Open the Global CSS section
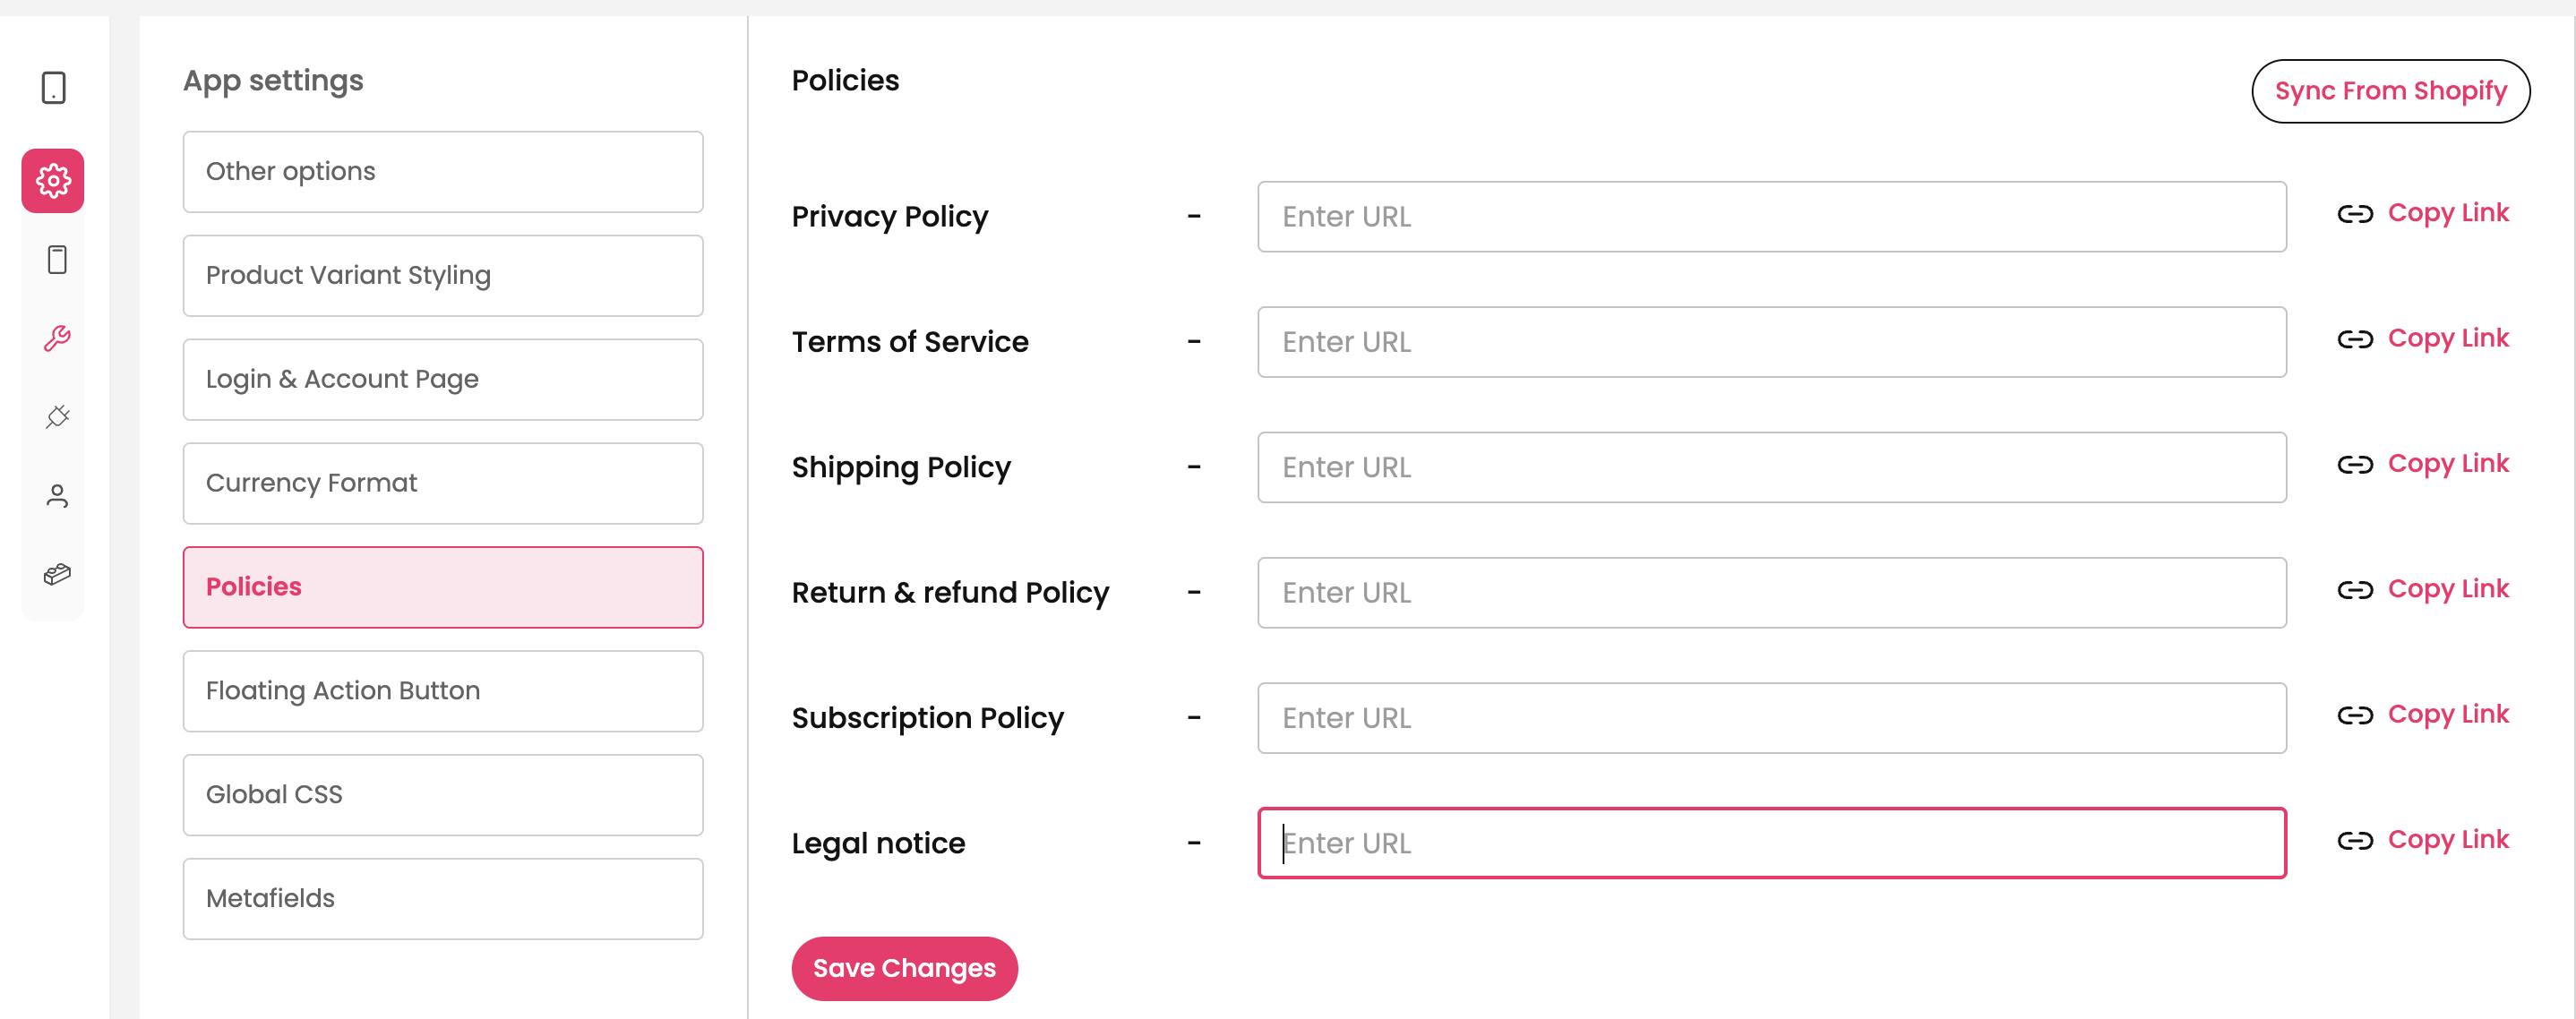This screenshot has height=1019, width=2576. tap(443, 795)
